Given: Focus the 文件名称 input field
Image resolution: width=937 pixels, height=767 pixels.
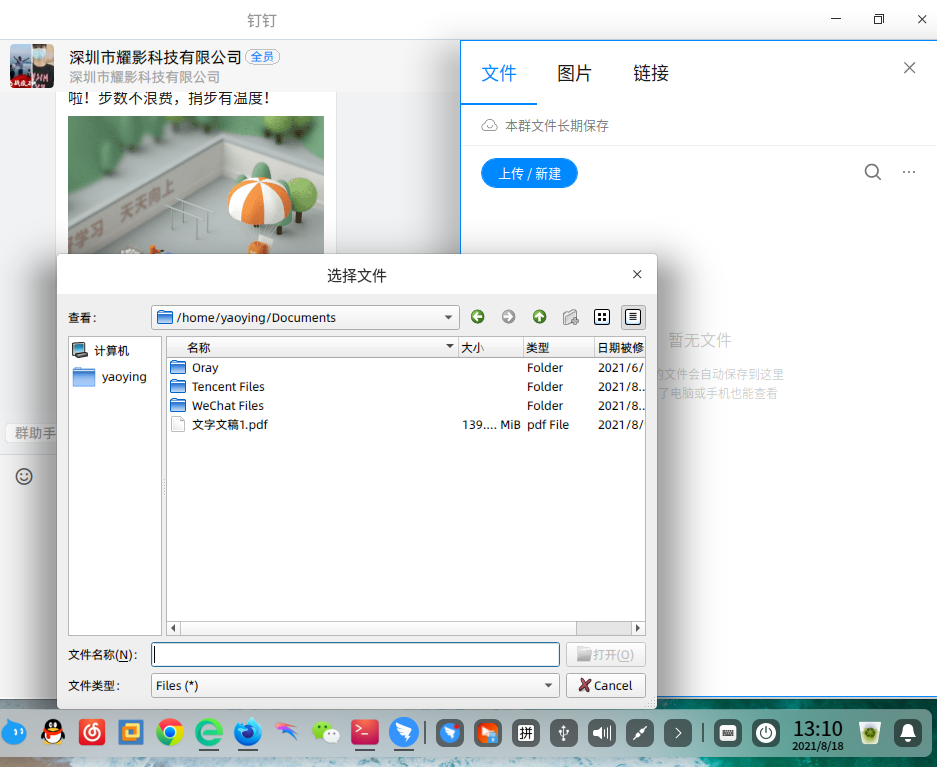Looking at the screenshot, I should [355, 655].
